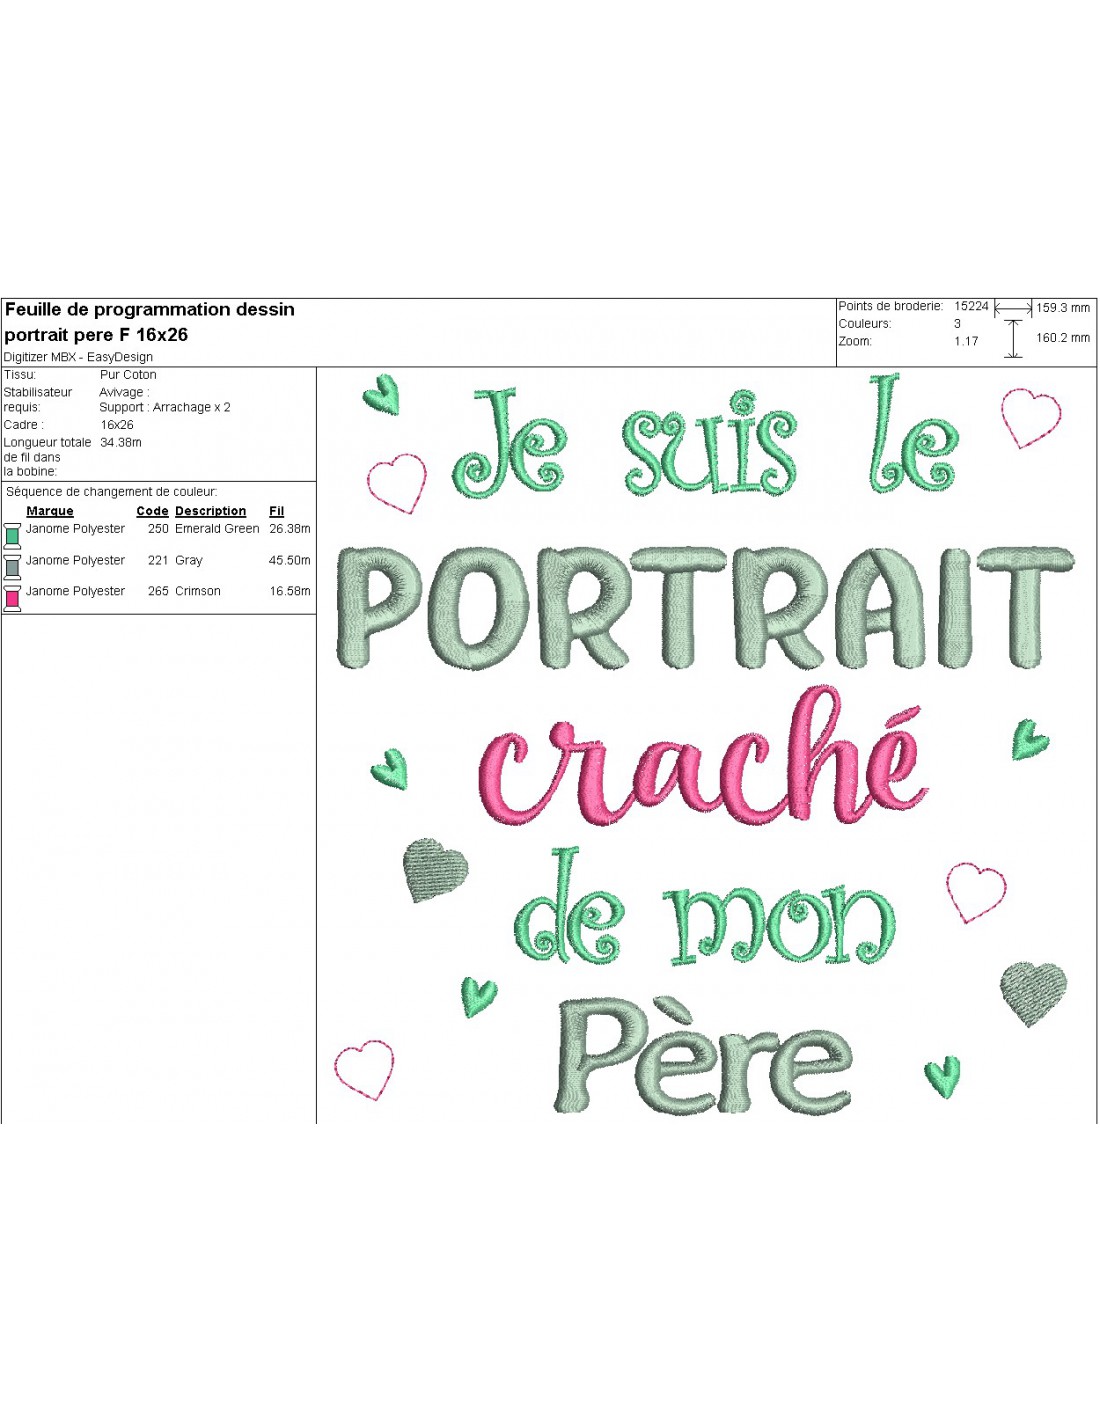Select the pink outline heart right of 'le'
The height and width of the screenshot is (1422, 1100).
click(1031, 417)
